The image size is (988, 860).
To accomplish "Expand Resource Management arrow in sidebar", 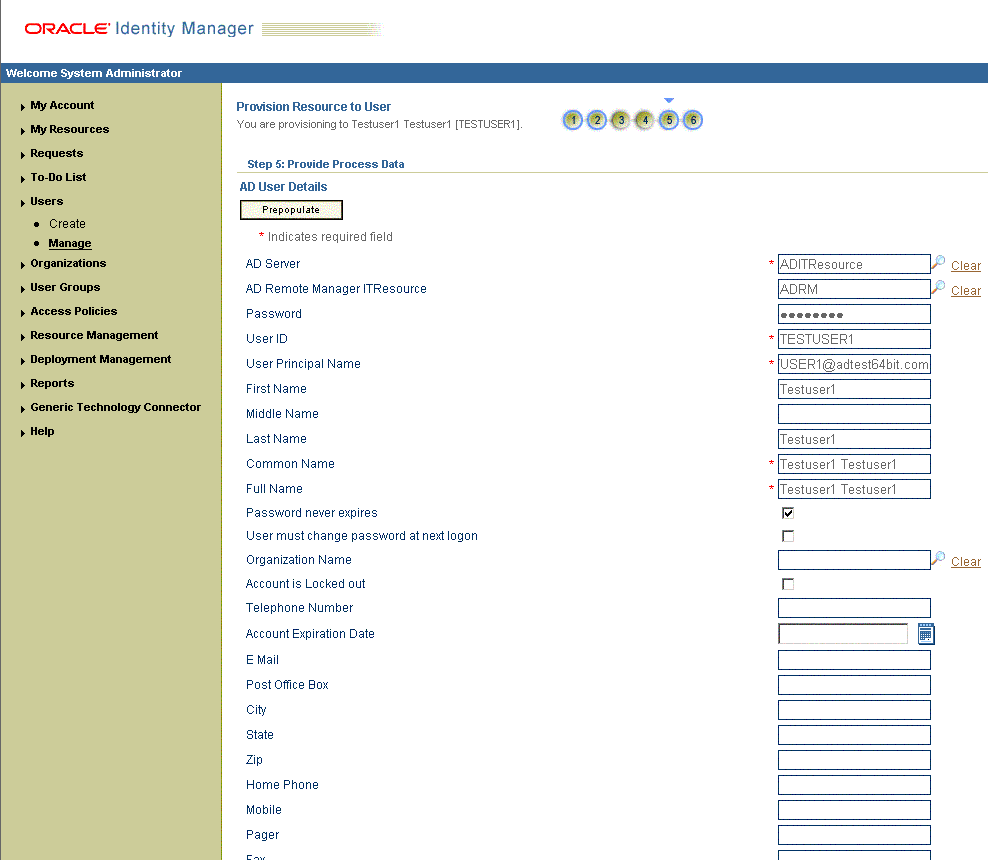I will (23, 336).
